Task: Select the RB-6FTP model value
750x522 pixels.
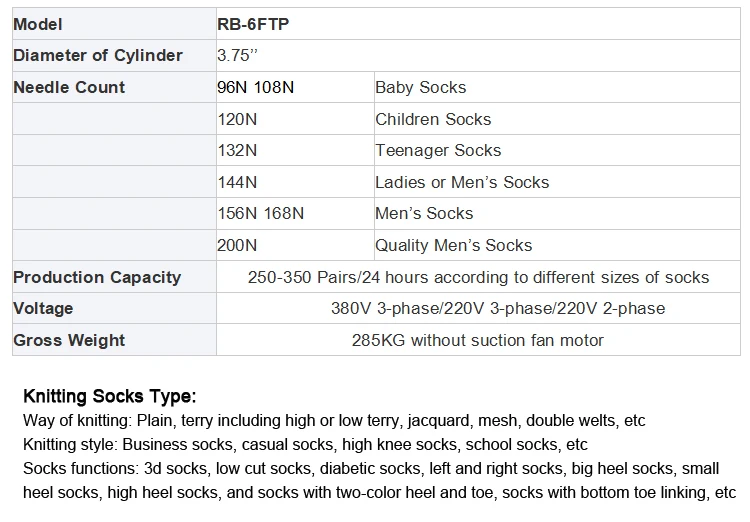Action: pos(253,24)
